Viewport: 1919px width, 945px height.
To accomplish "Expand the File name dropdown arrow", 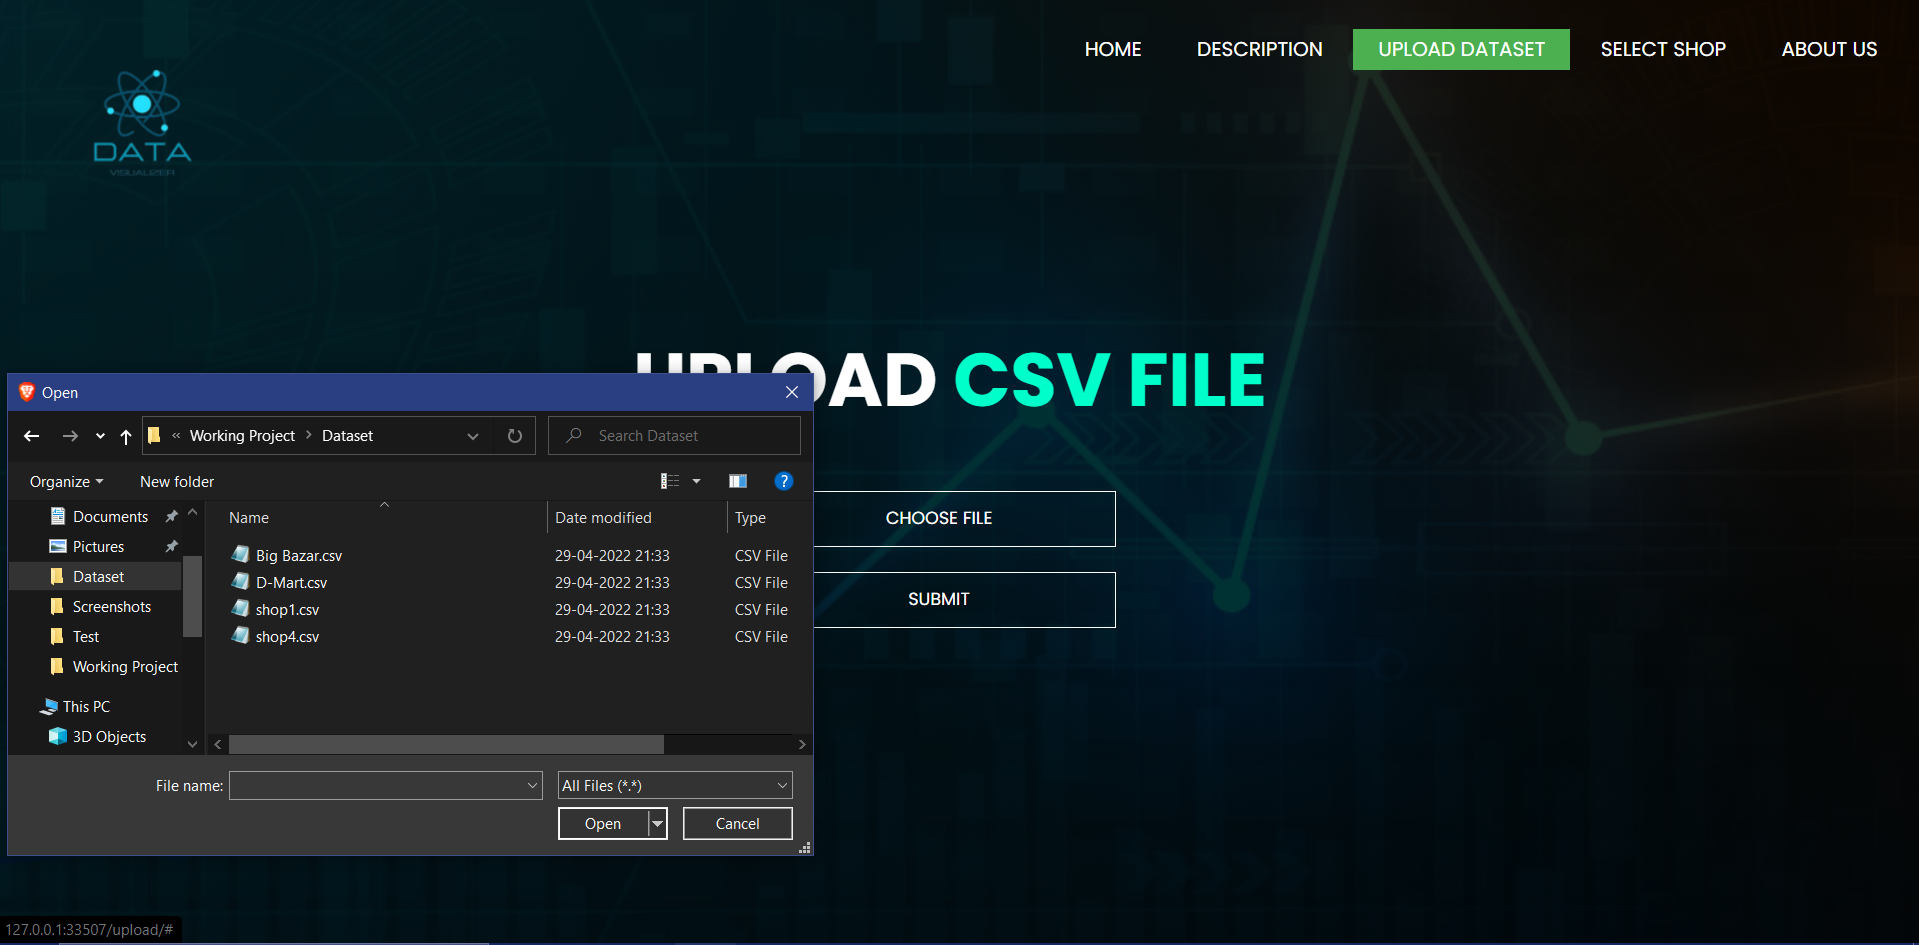I will (533, 786).
